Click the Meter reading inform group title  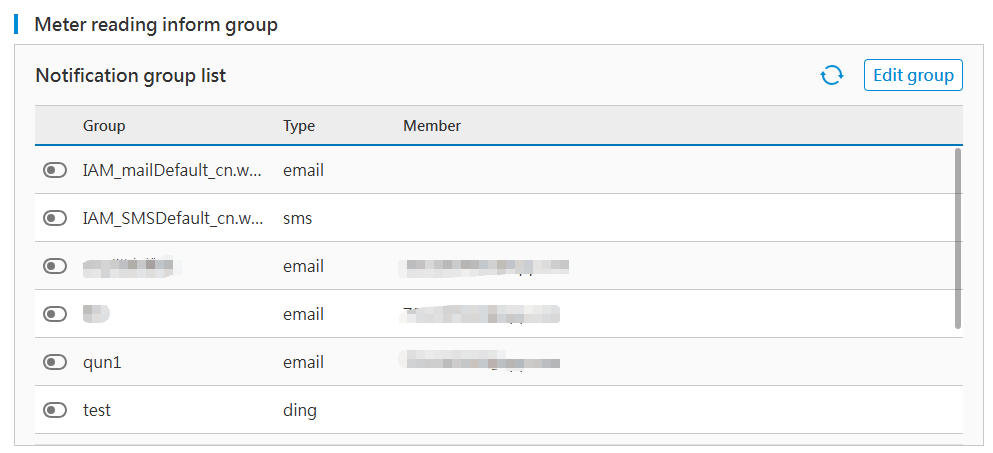tap(156, 25)
